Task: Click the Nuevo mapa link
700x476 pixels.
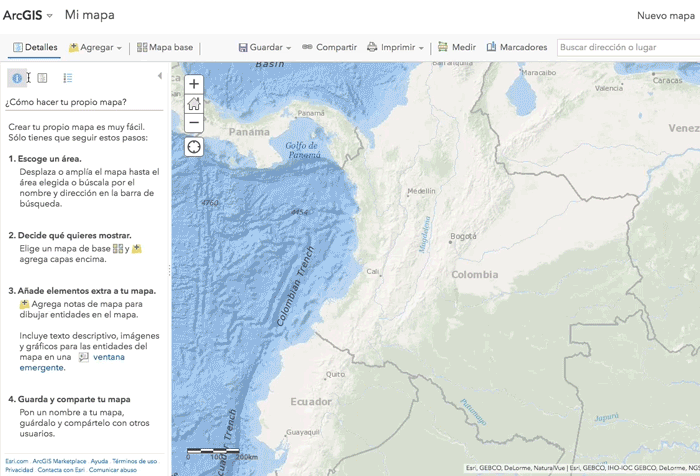Action: [665, 15]
